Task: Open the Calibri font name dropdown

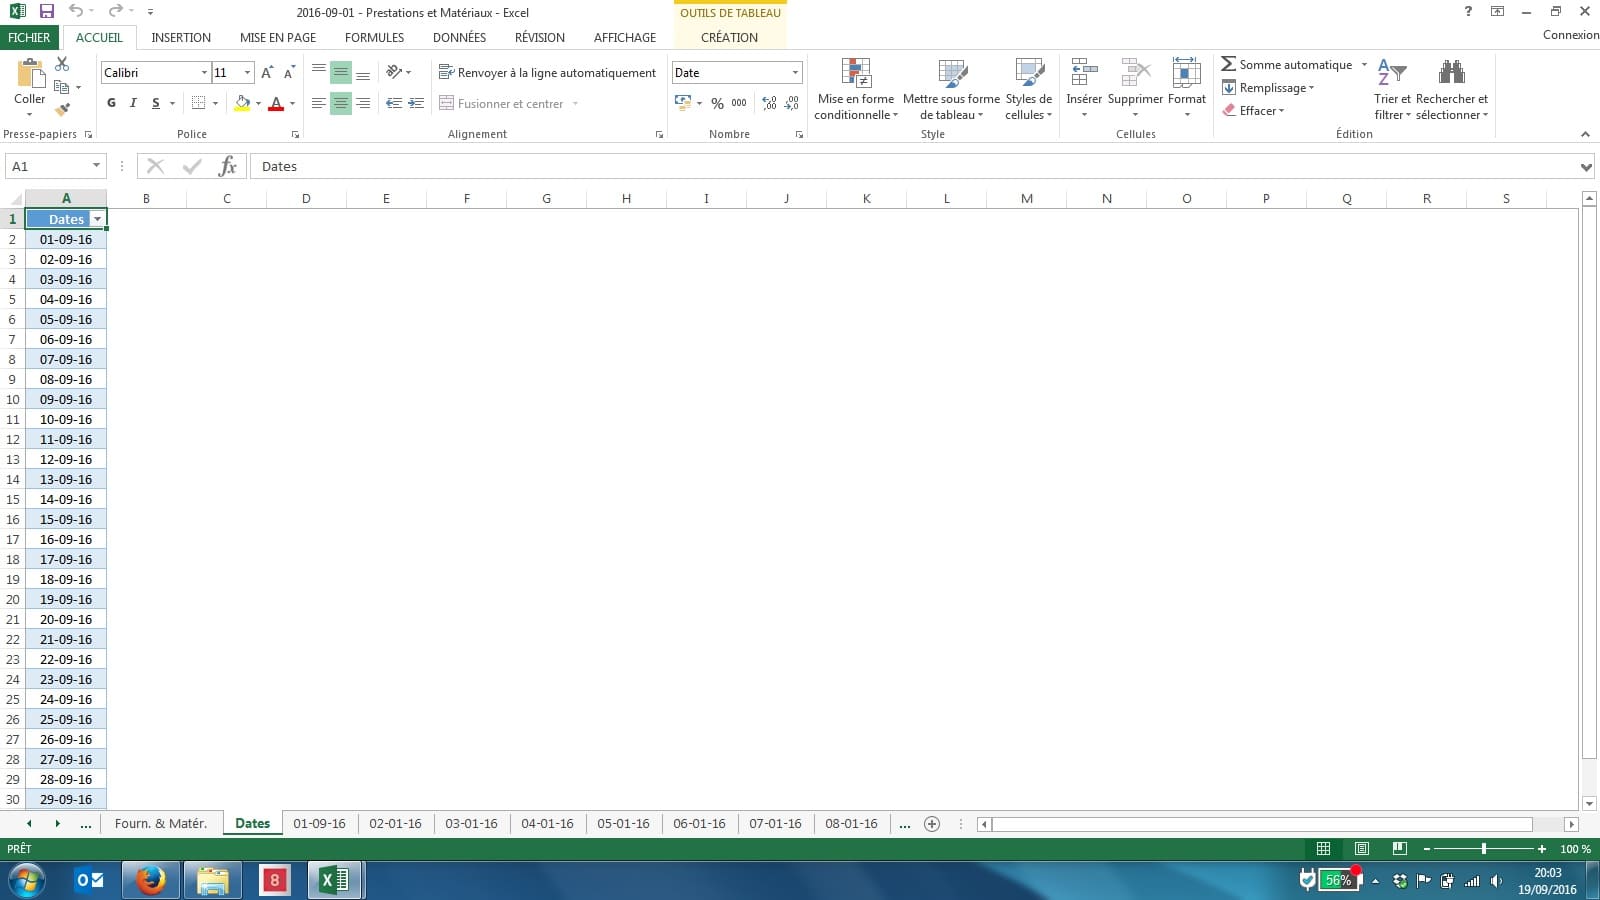Action: pos(204,73)
